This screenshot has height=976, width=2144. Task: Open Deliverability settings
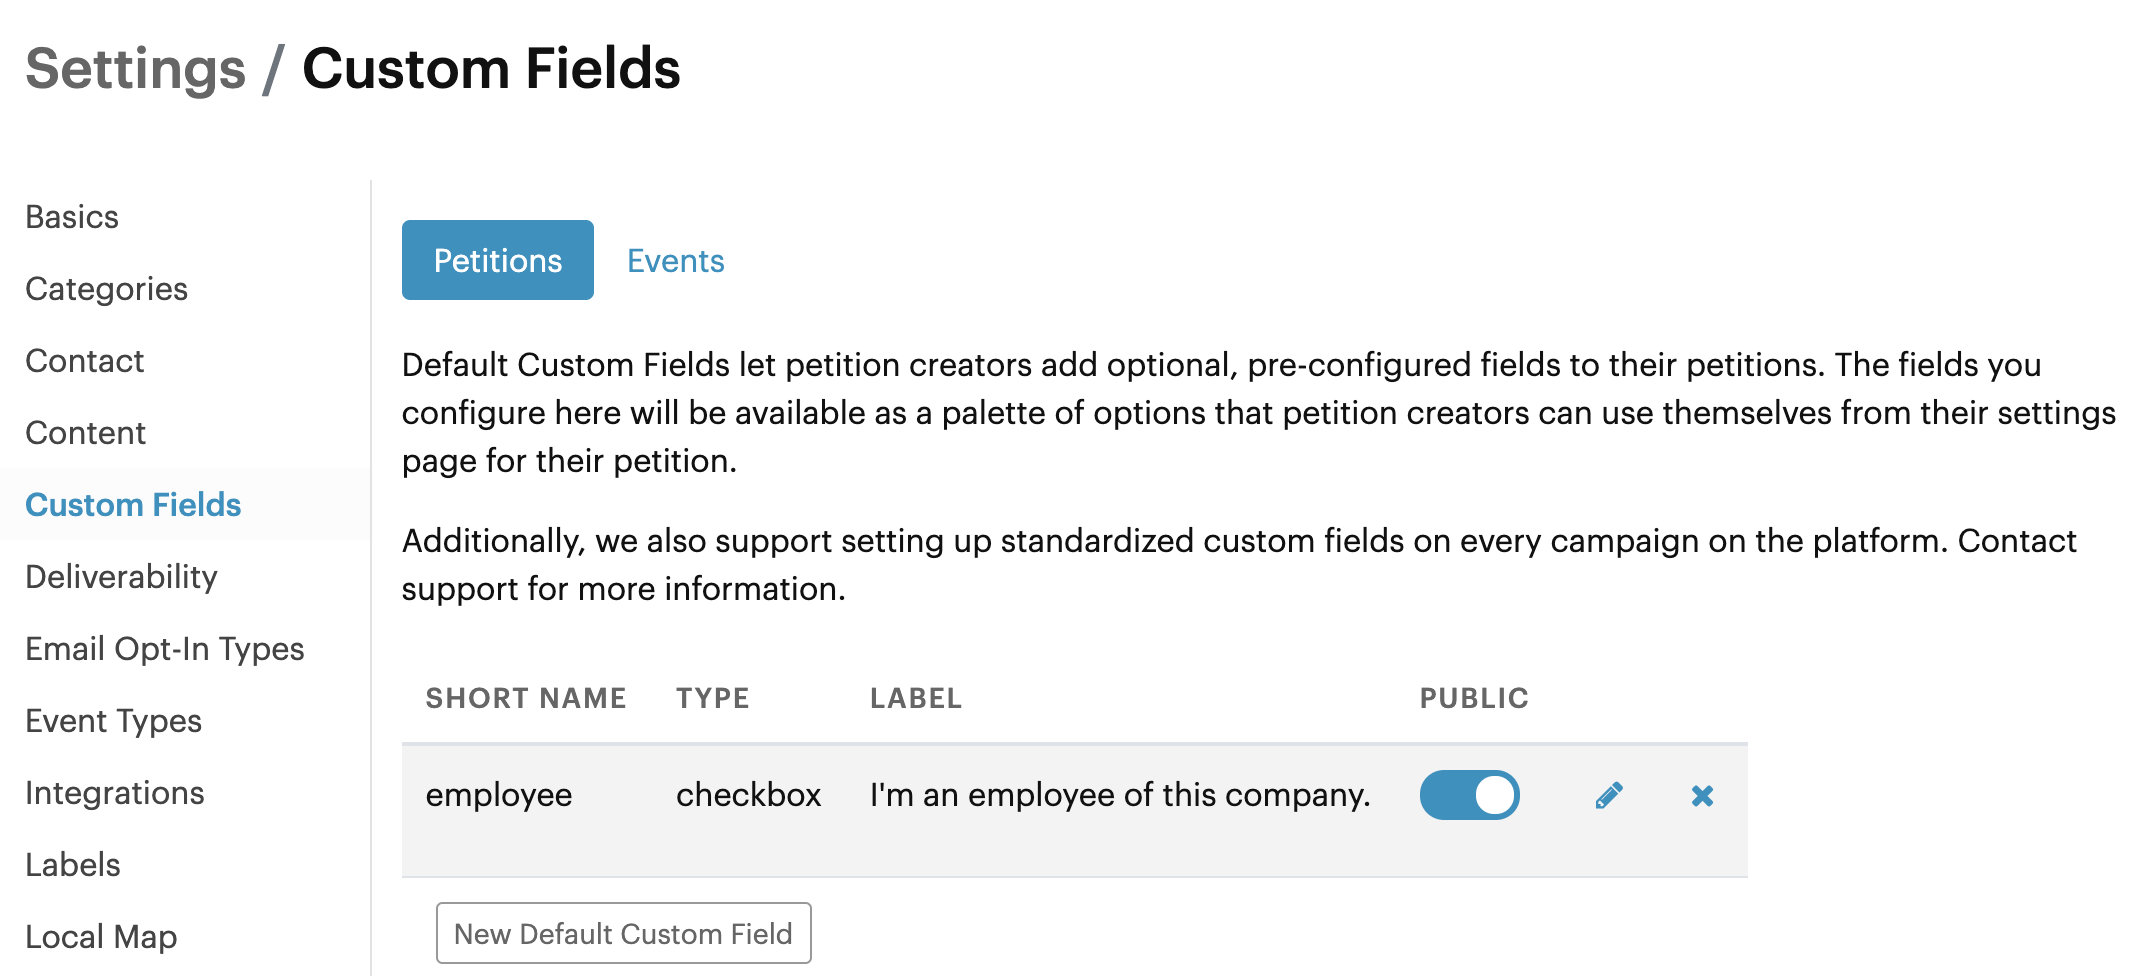point(121,577)
